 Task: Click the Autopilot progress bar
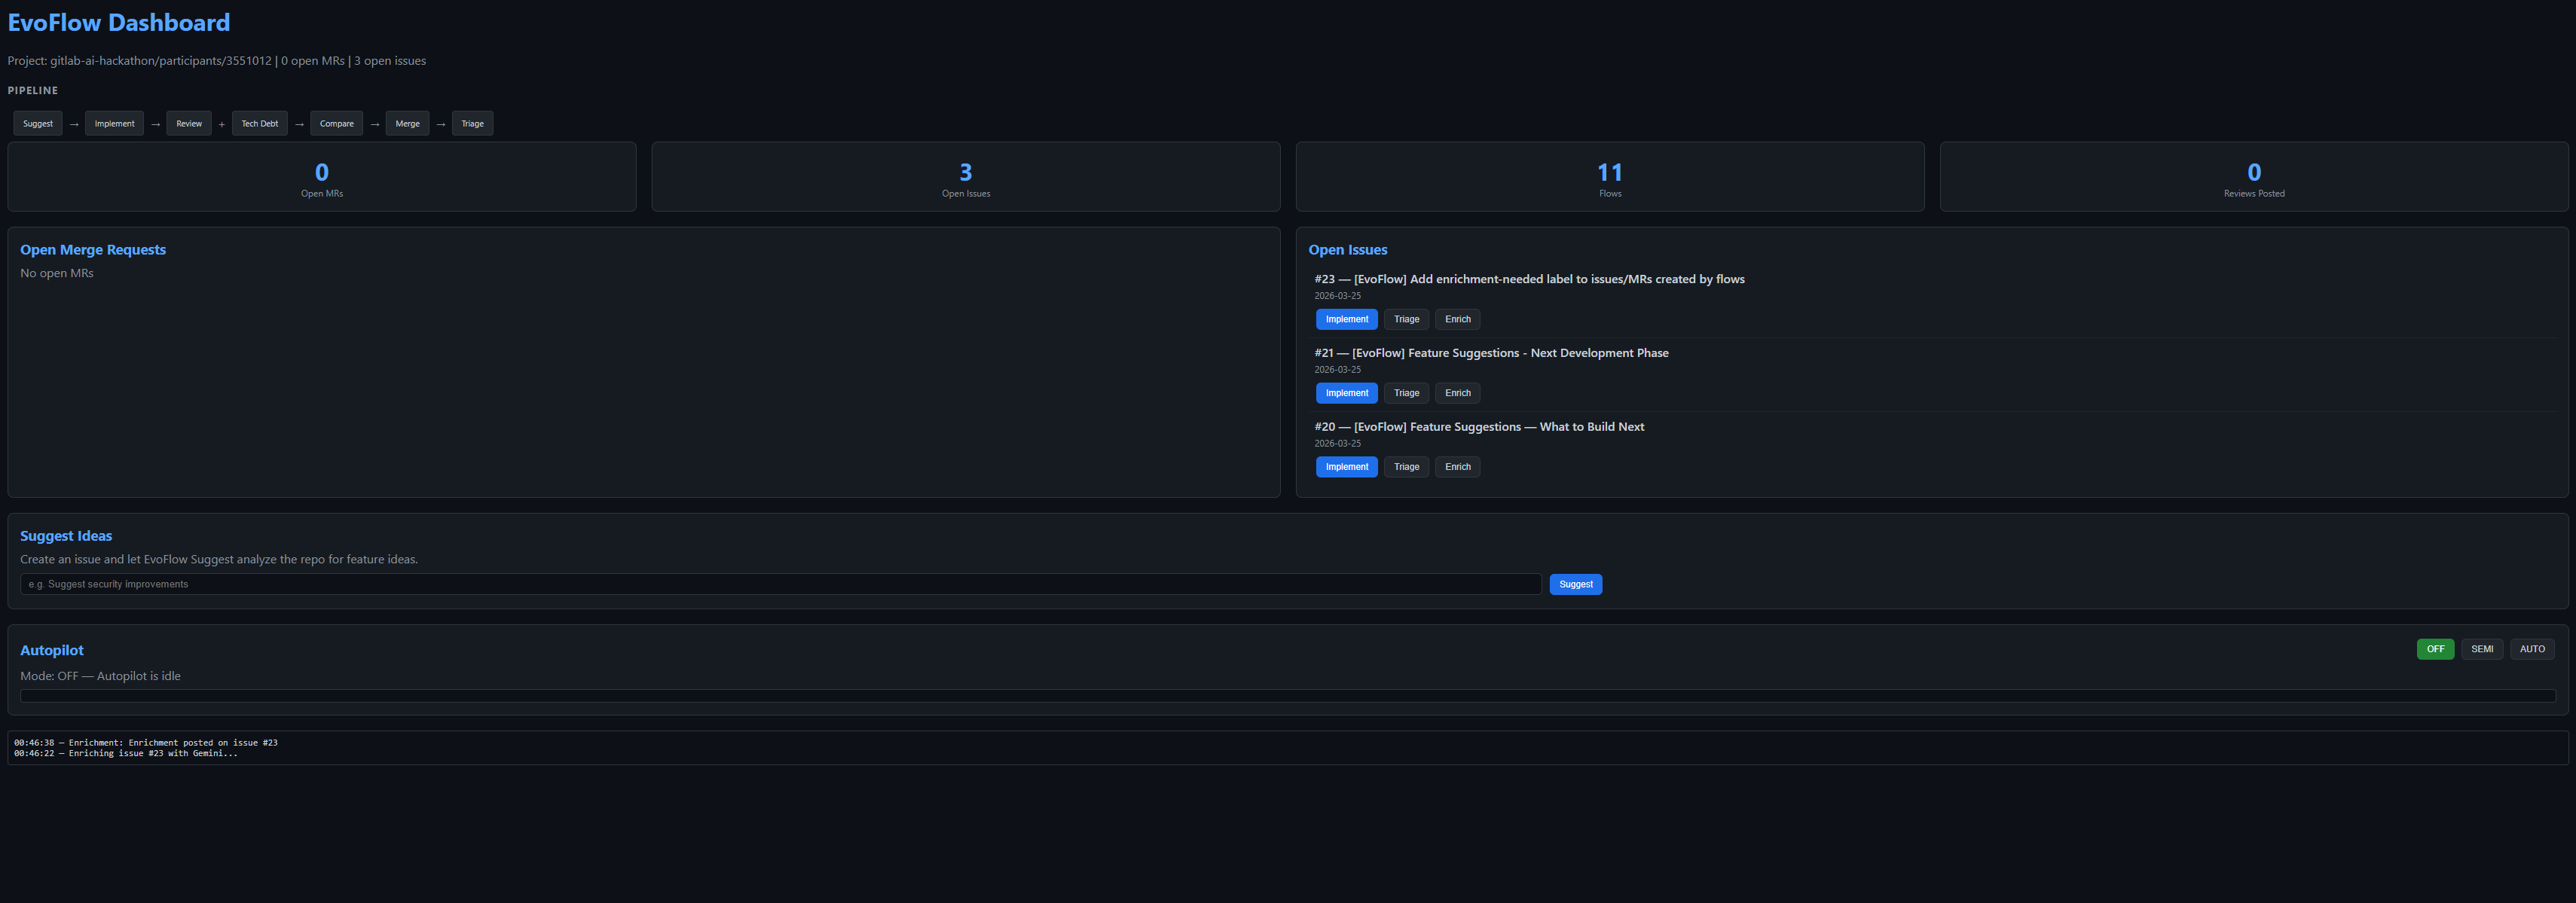[1288, 696]
